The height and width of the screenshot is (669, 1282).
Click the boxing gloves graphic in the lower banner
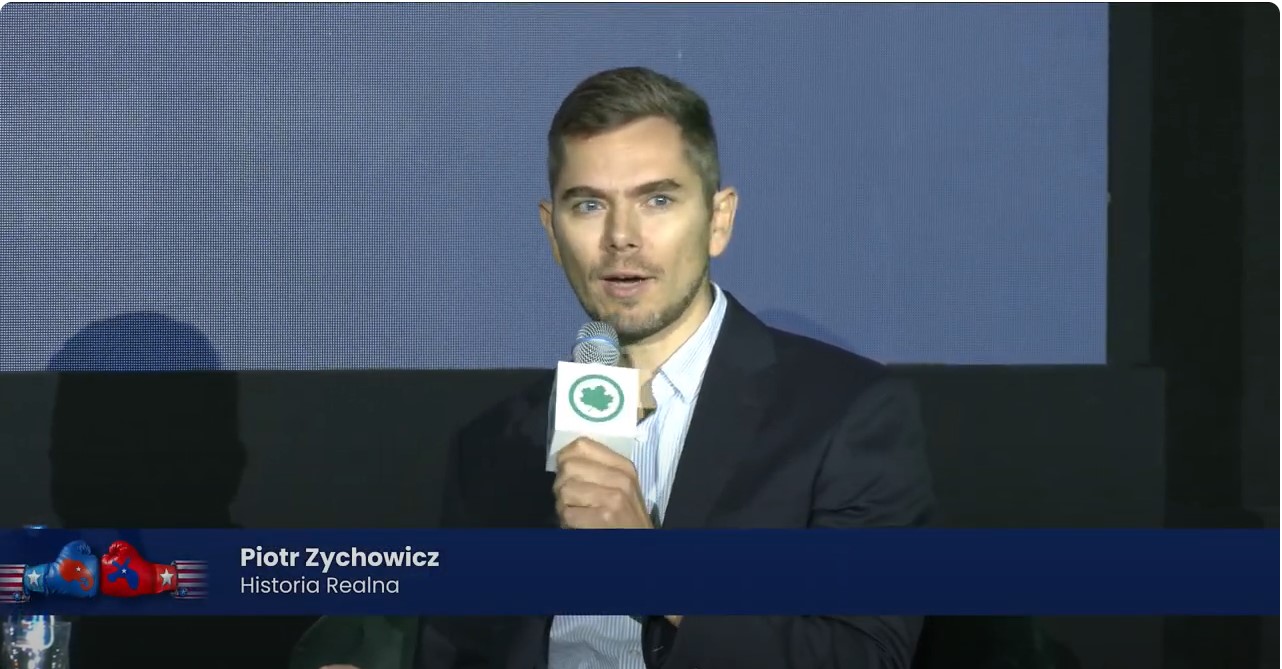point(103,569)
